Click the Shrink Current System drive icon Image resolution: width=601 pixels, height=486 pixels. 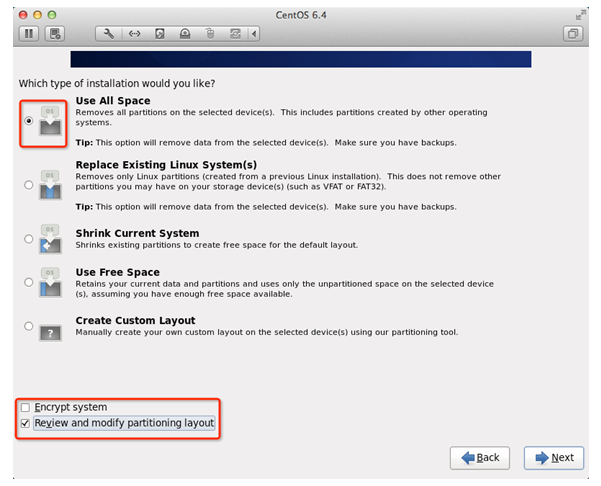[x=50, y=241]
